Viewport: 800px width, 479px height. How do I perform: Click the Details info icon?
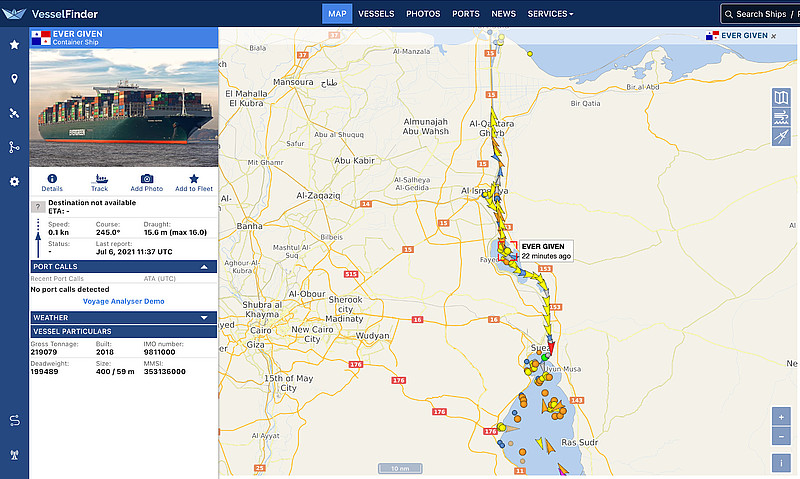(52, 178)
